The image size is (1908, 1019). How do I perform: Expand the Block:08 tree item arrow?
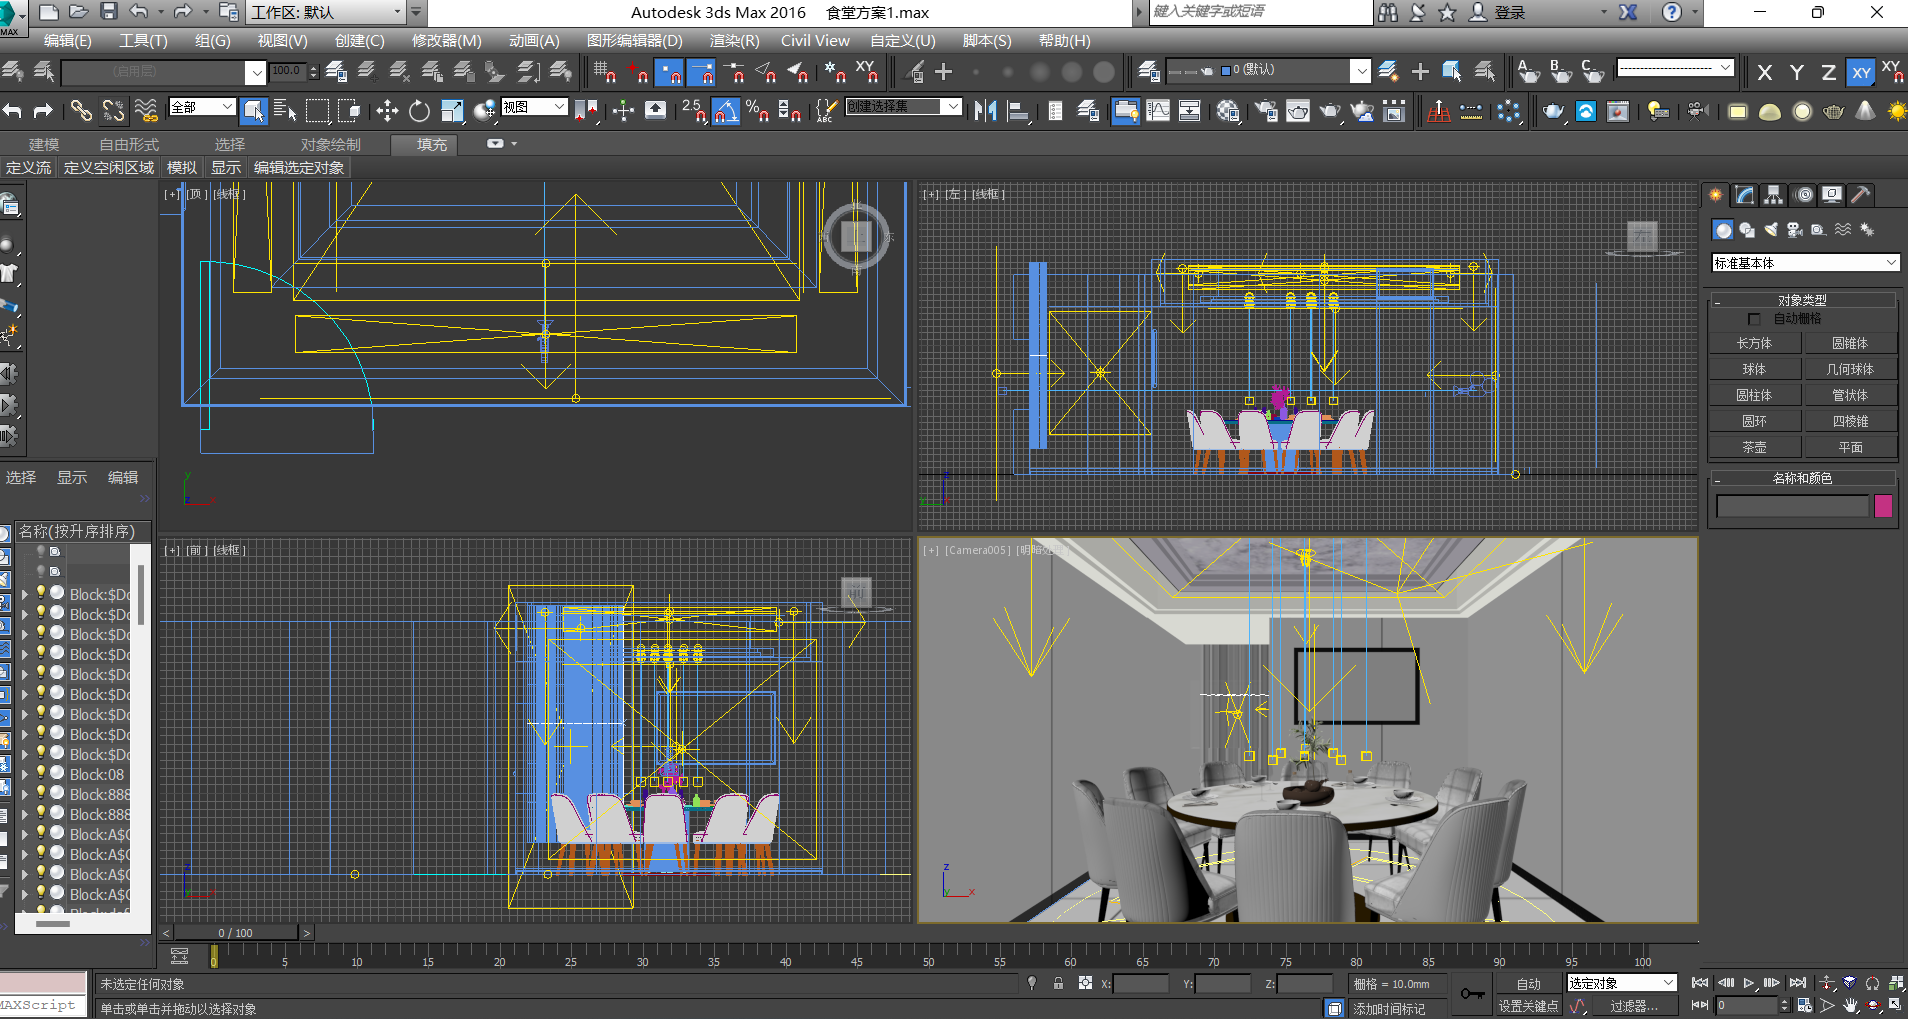pyautogui.click(x=24, y=774)
